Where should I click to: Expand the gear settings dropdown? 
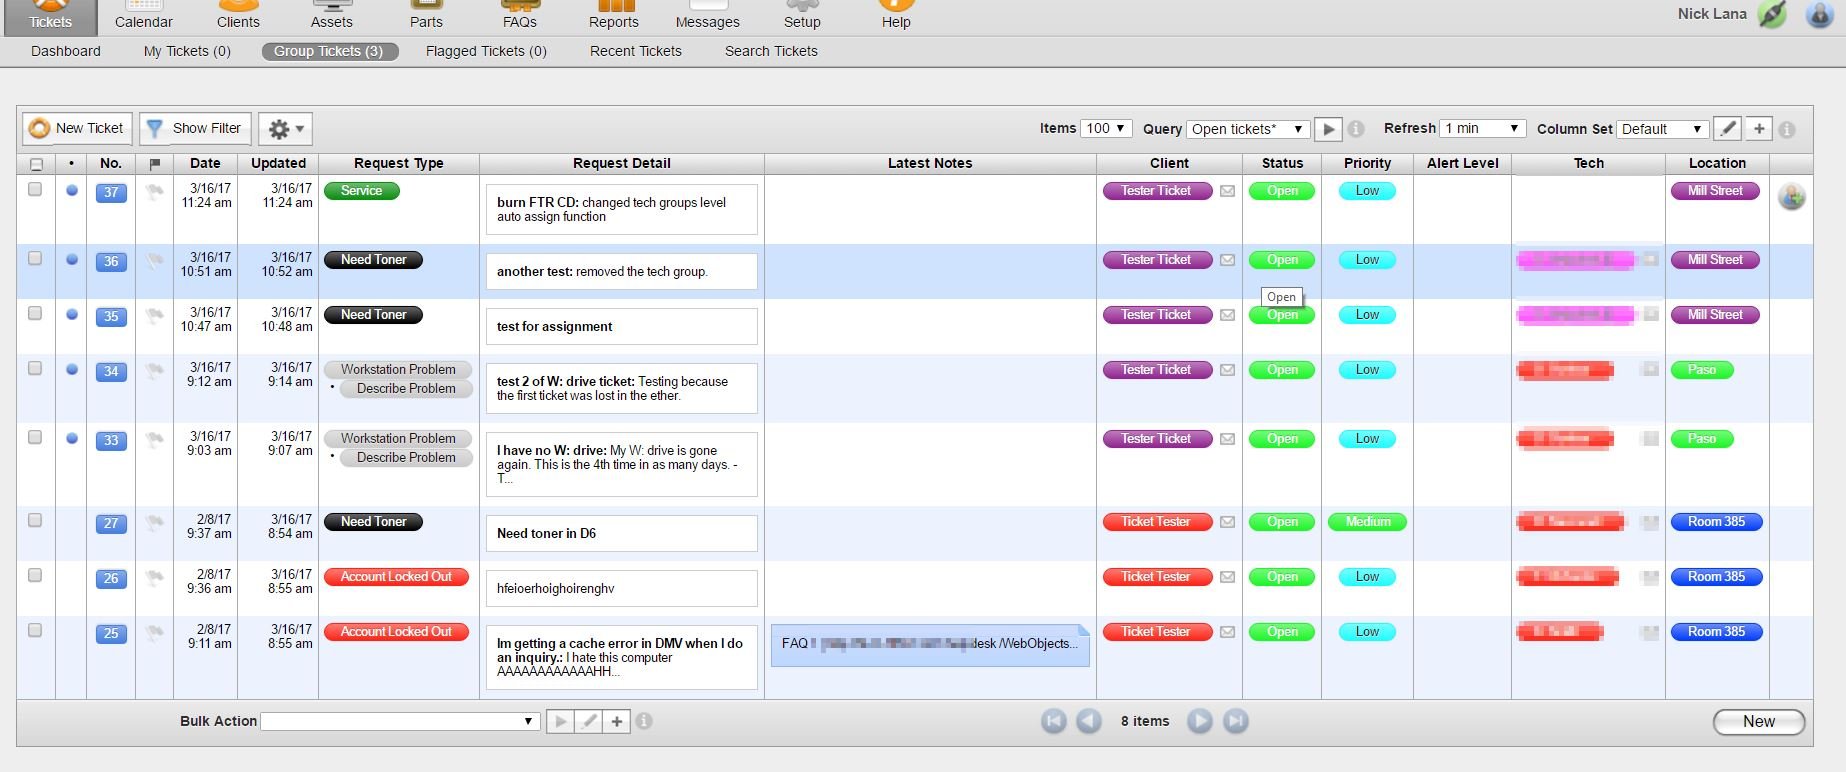coord(286,128)
